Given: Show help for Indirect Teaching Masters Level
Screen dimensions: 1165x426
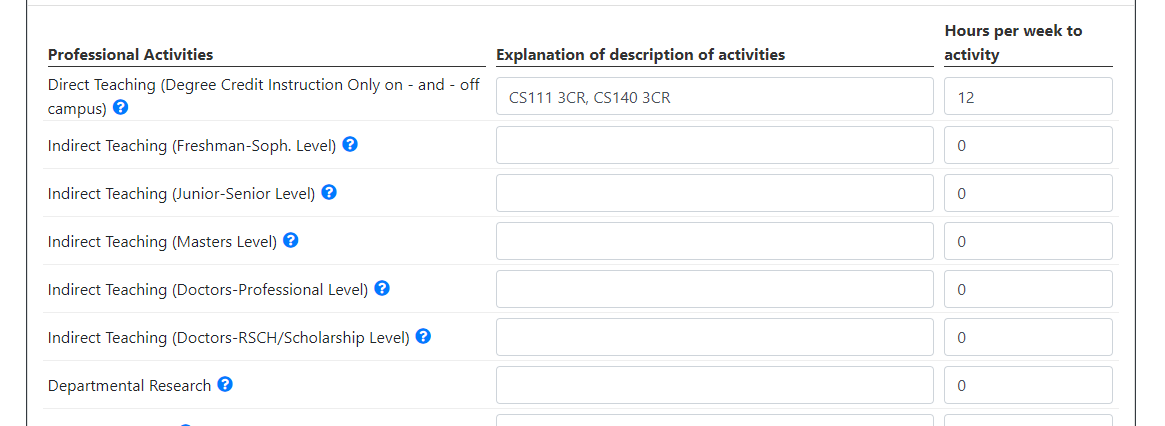Looking at the screenshot, I should [291, 240].
